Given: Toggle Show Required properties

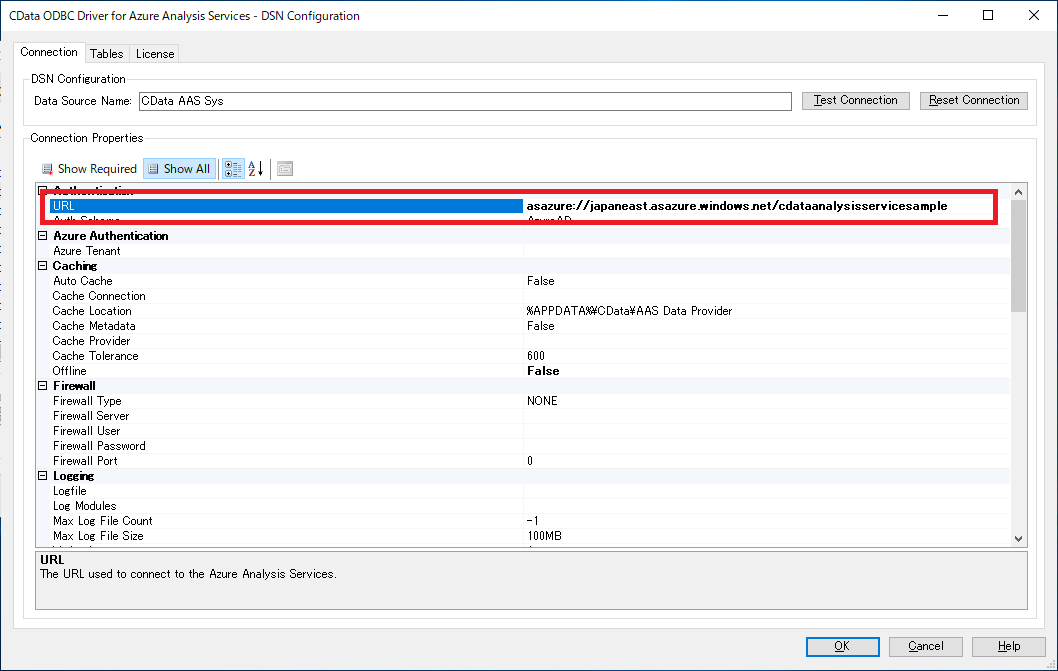Looking at the screenshot, I should point(89,169).
